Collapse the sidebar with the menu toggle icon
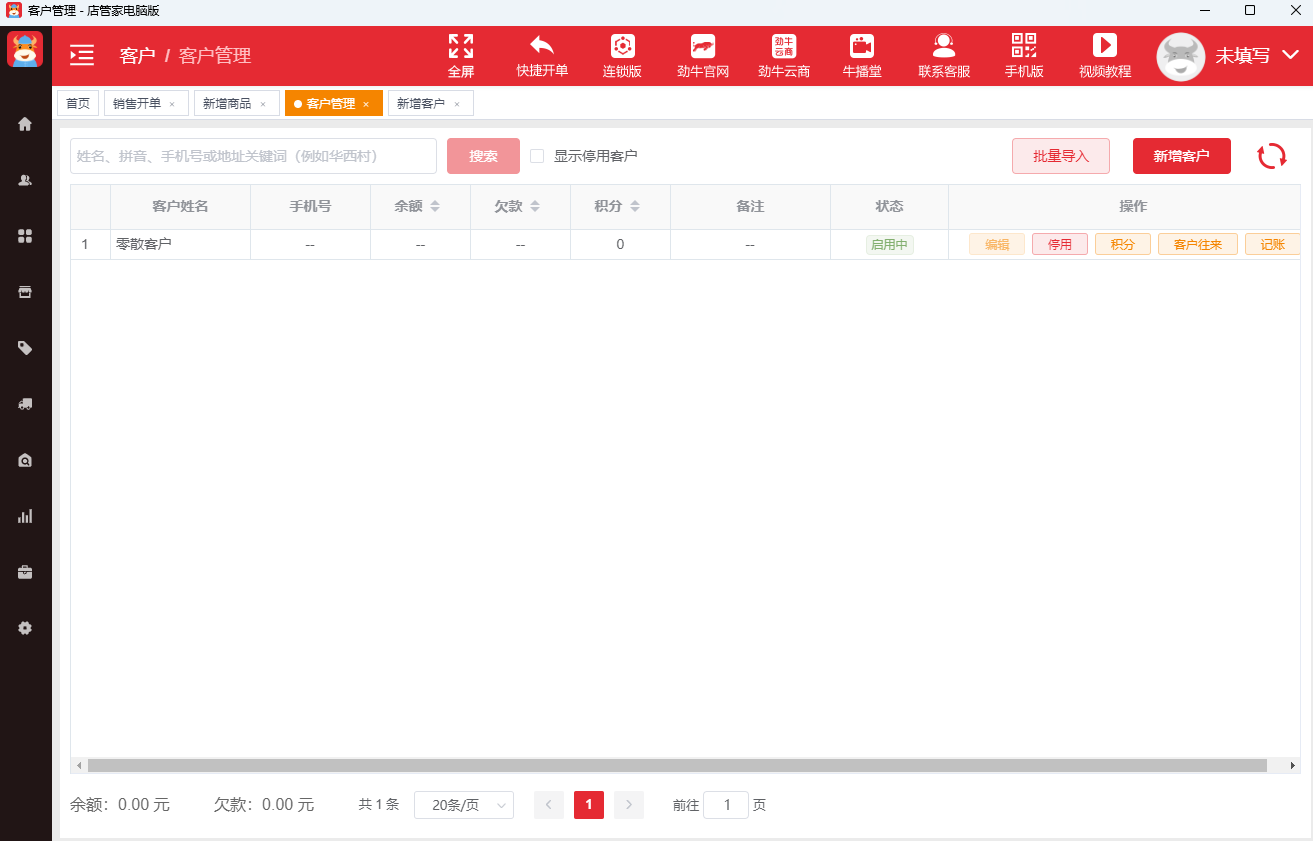1313x841 pixels. coord(82,55)
